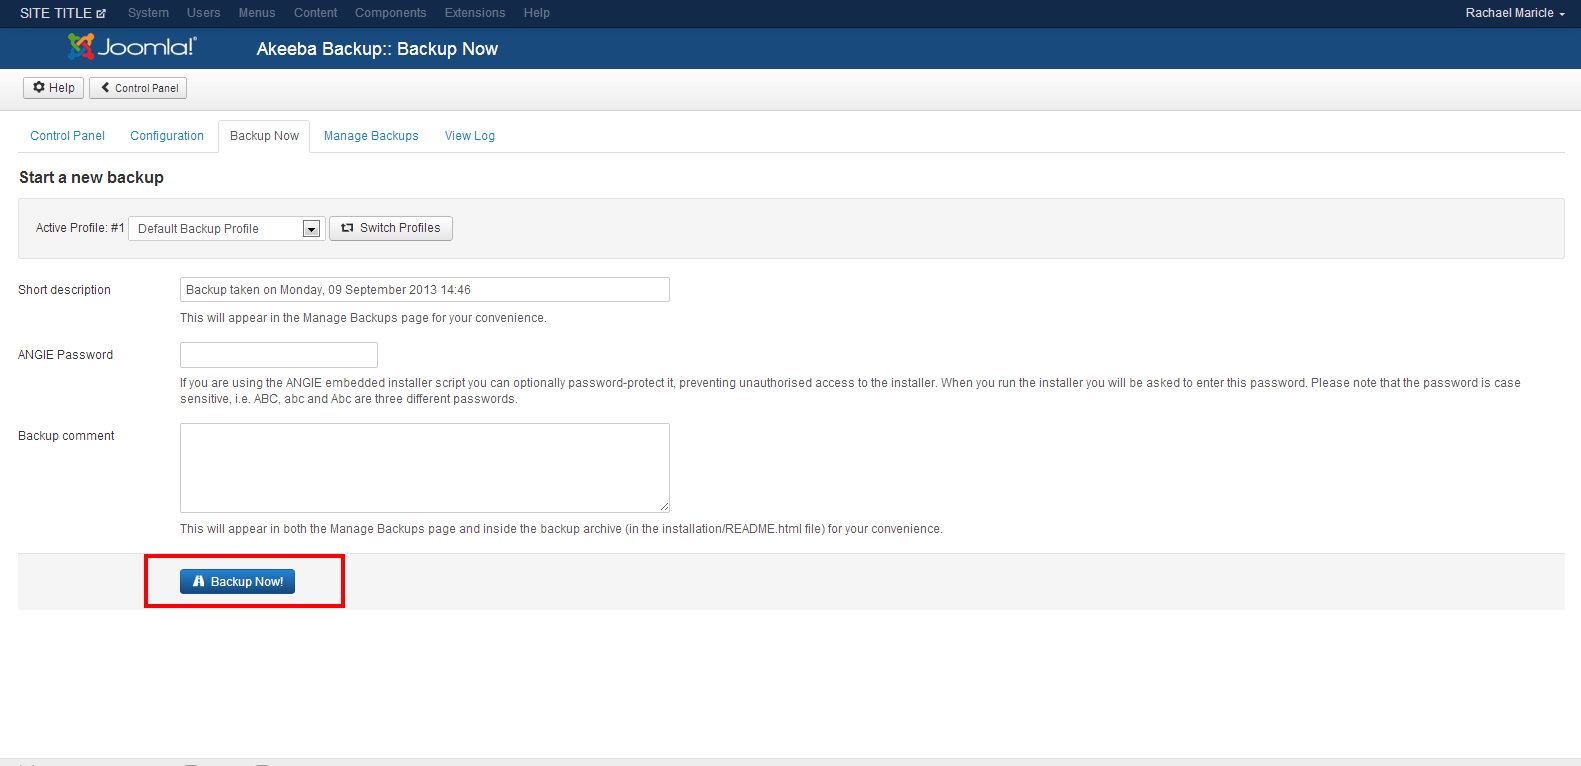Click the Switch Profiles button

pos(391,228)
